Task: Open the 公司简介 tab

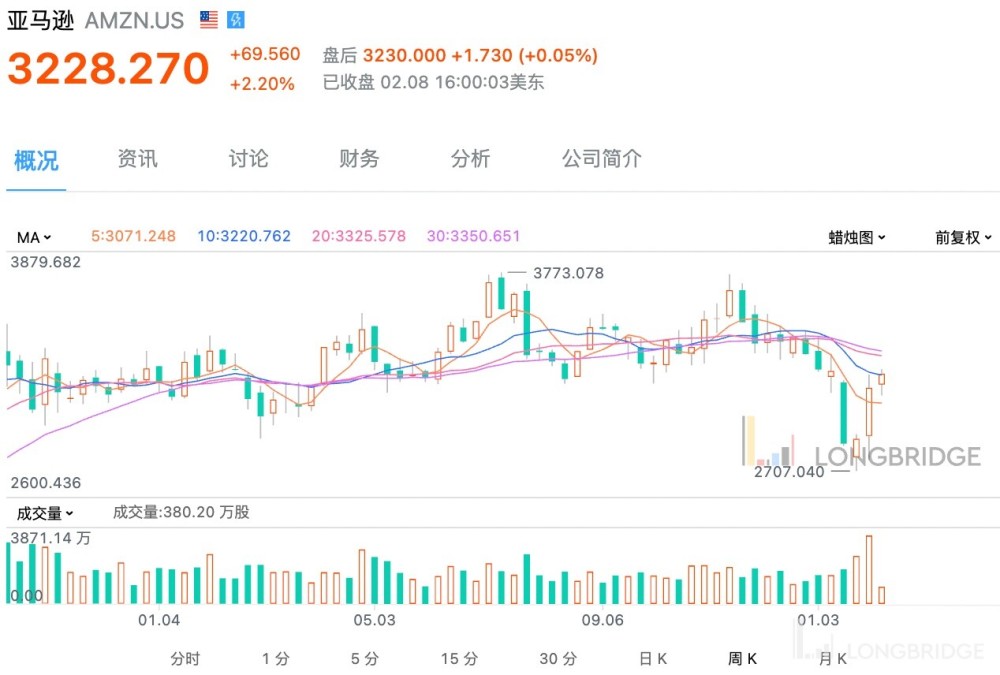Action: pos(601,159)
